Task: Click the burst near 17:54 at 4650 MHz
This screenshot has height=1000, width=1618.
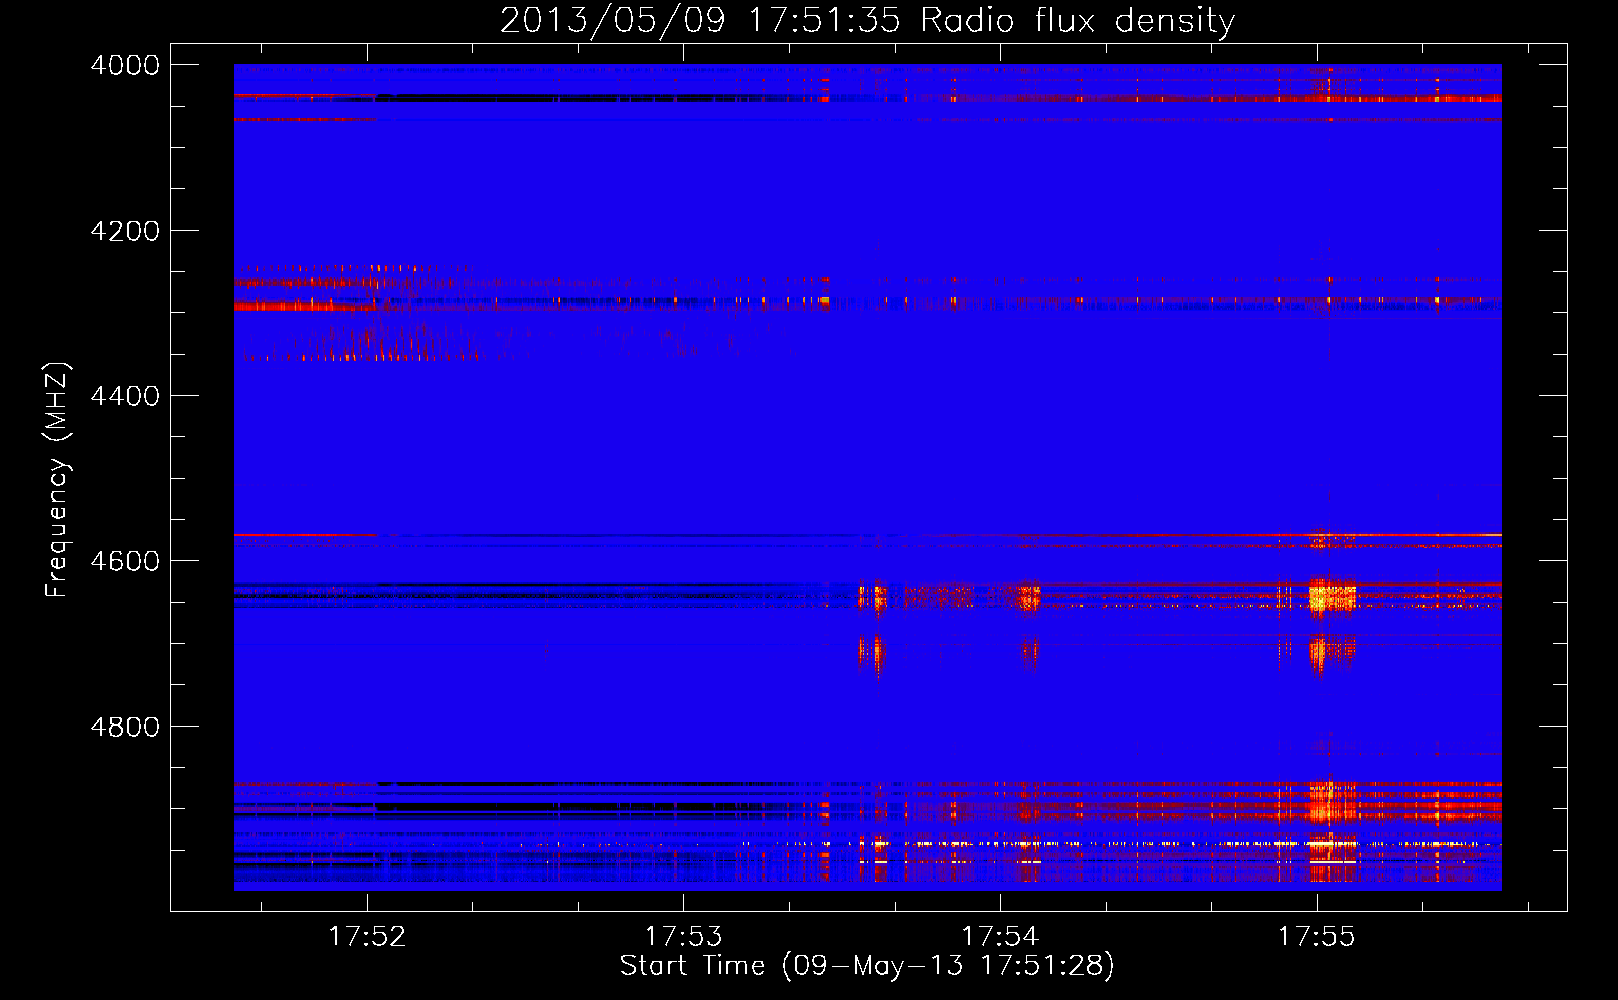Action: (x=1029, y=598)
